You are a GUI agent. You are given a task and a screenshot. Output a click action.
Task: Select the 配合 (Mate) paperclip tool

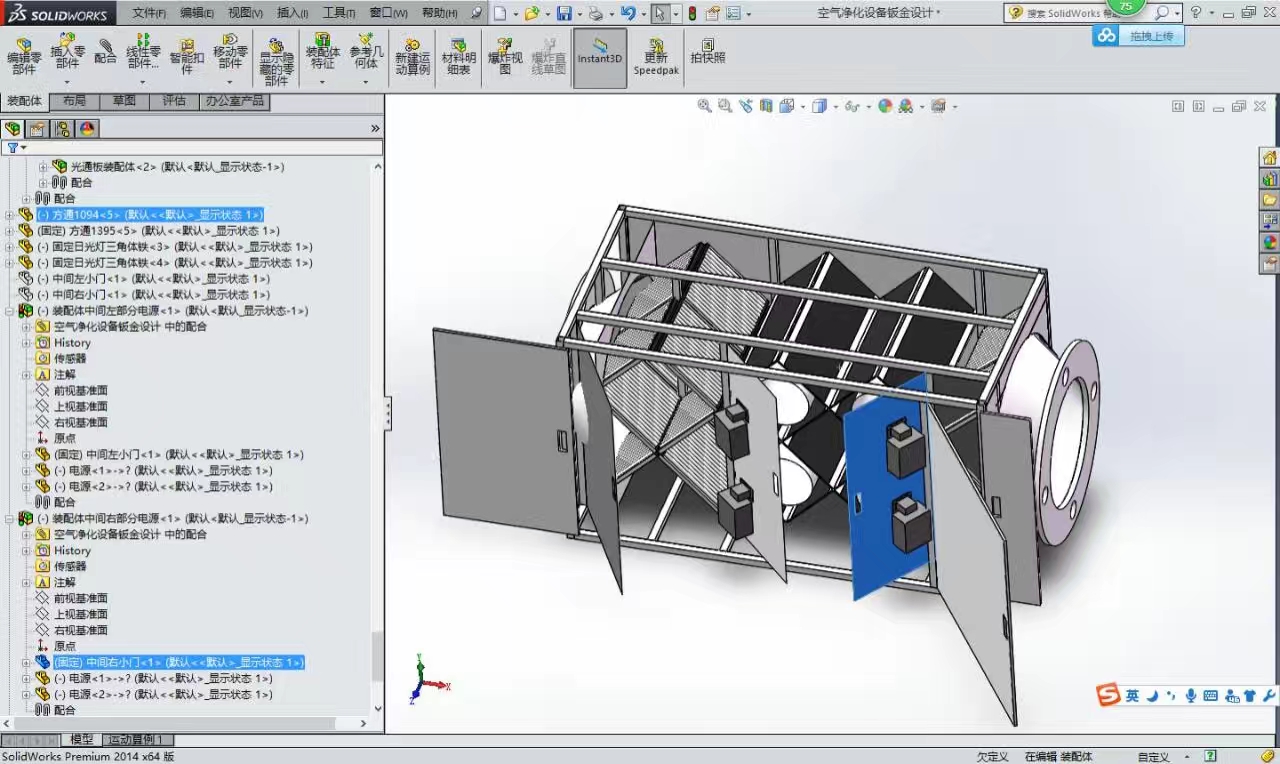(105, 52)
